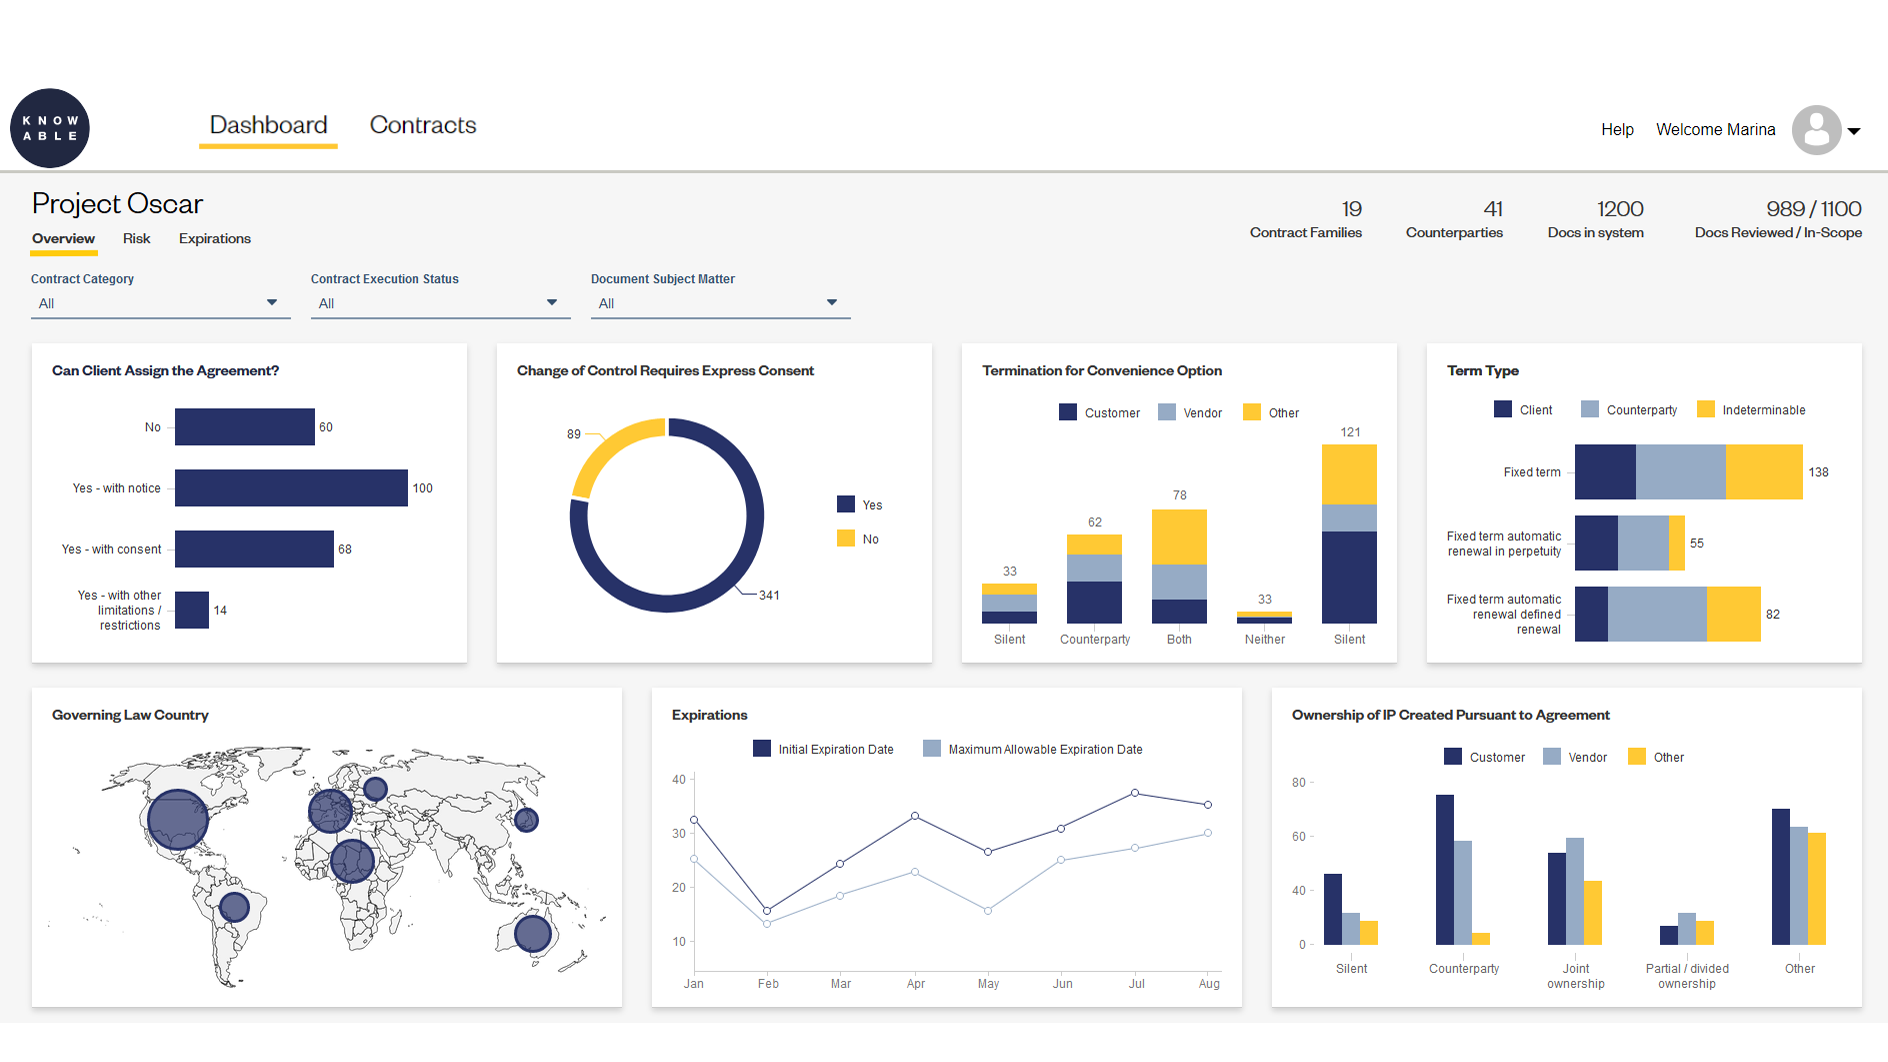The image size is (1888, 1062).
Task: Open the Expirations sub-tab
Action: (x=215, y=238)
